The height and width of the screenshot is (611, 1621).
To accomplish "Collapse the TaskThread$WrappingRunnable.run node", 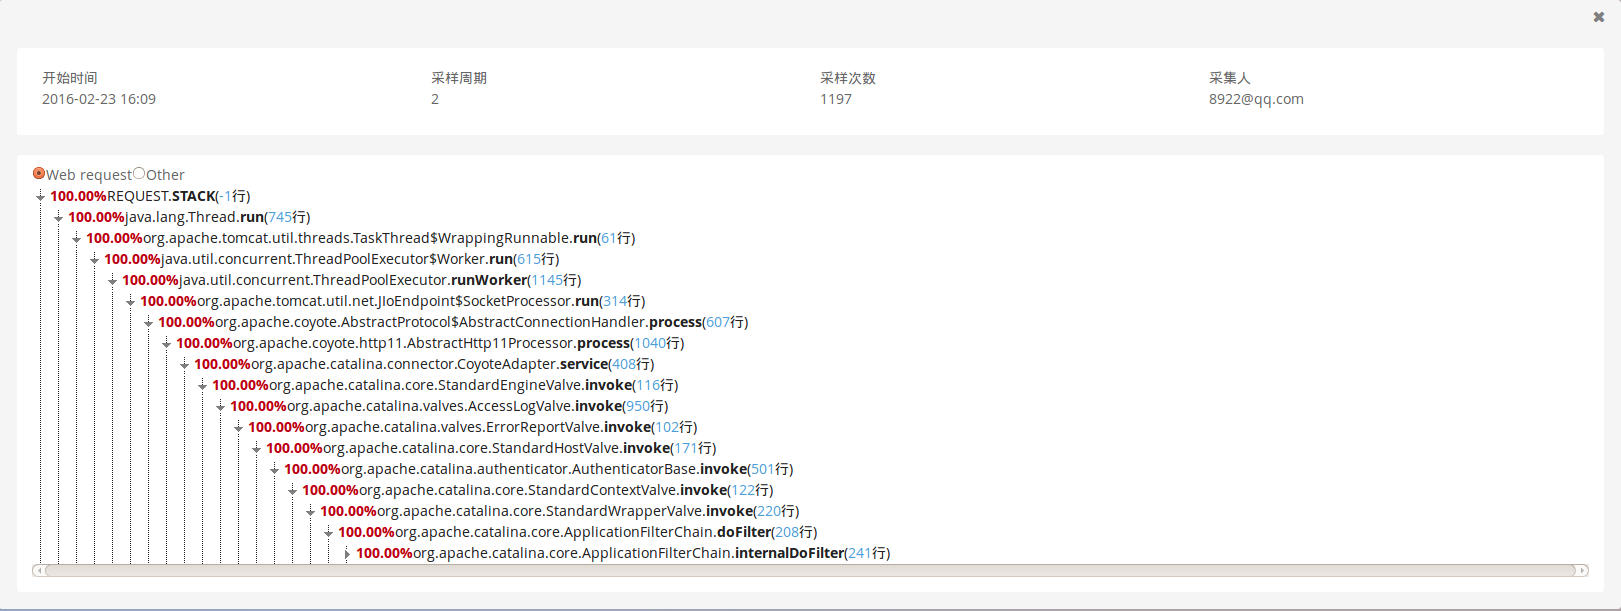I will pos(76,239).
